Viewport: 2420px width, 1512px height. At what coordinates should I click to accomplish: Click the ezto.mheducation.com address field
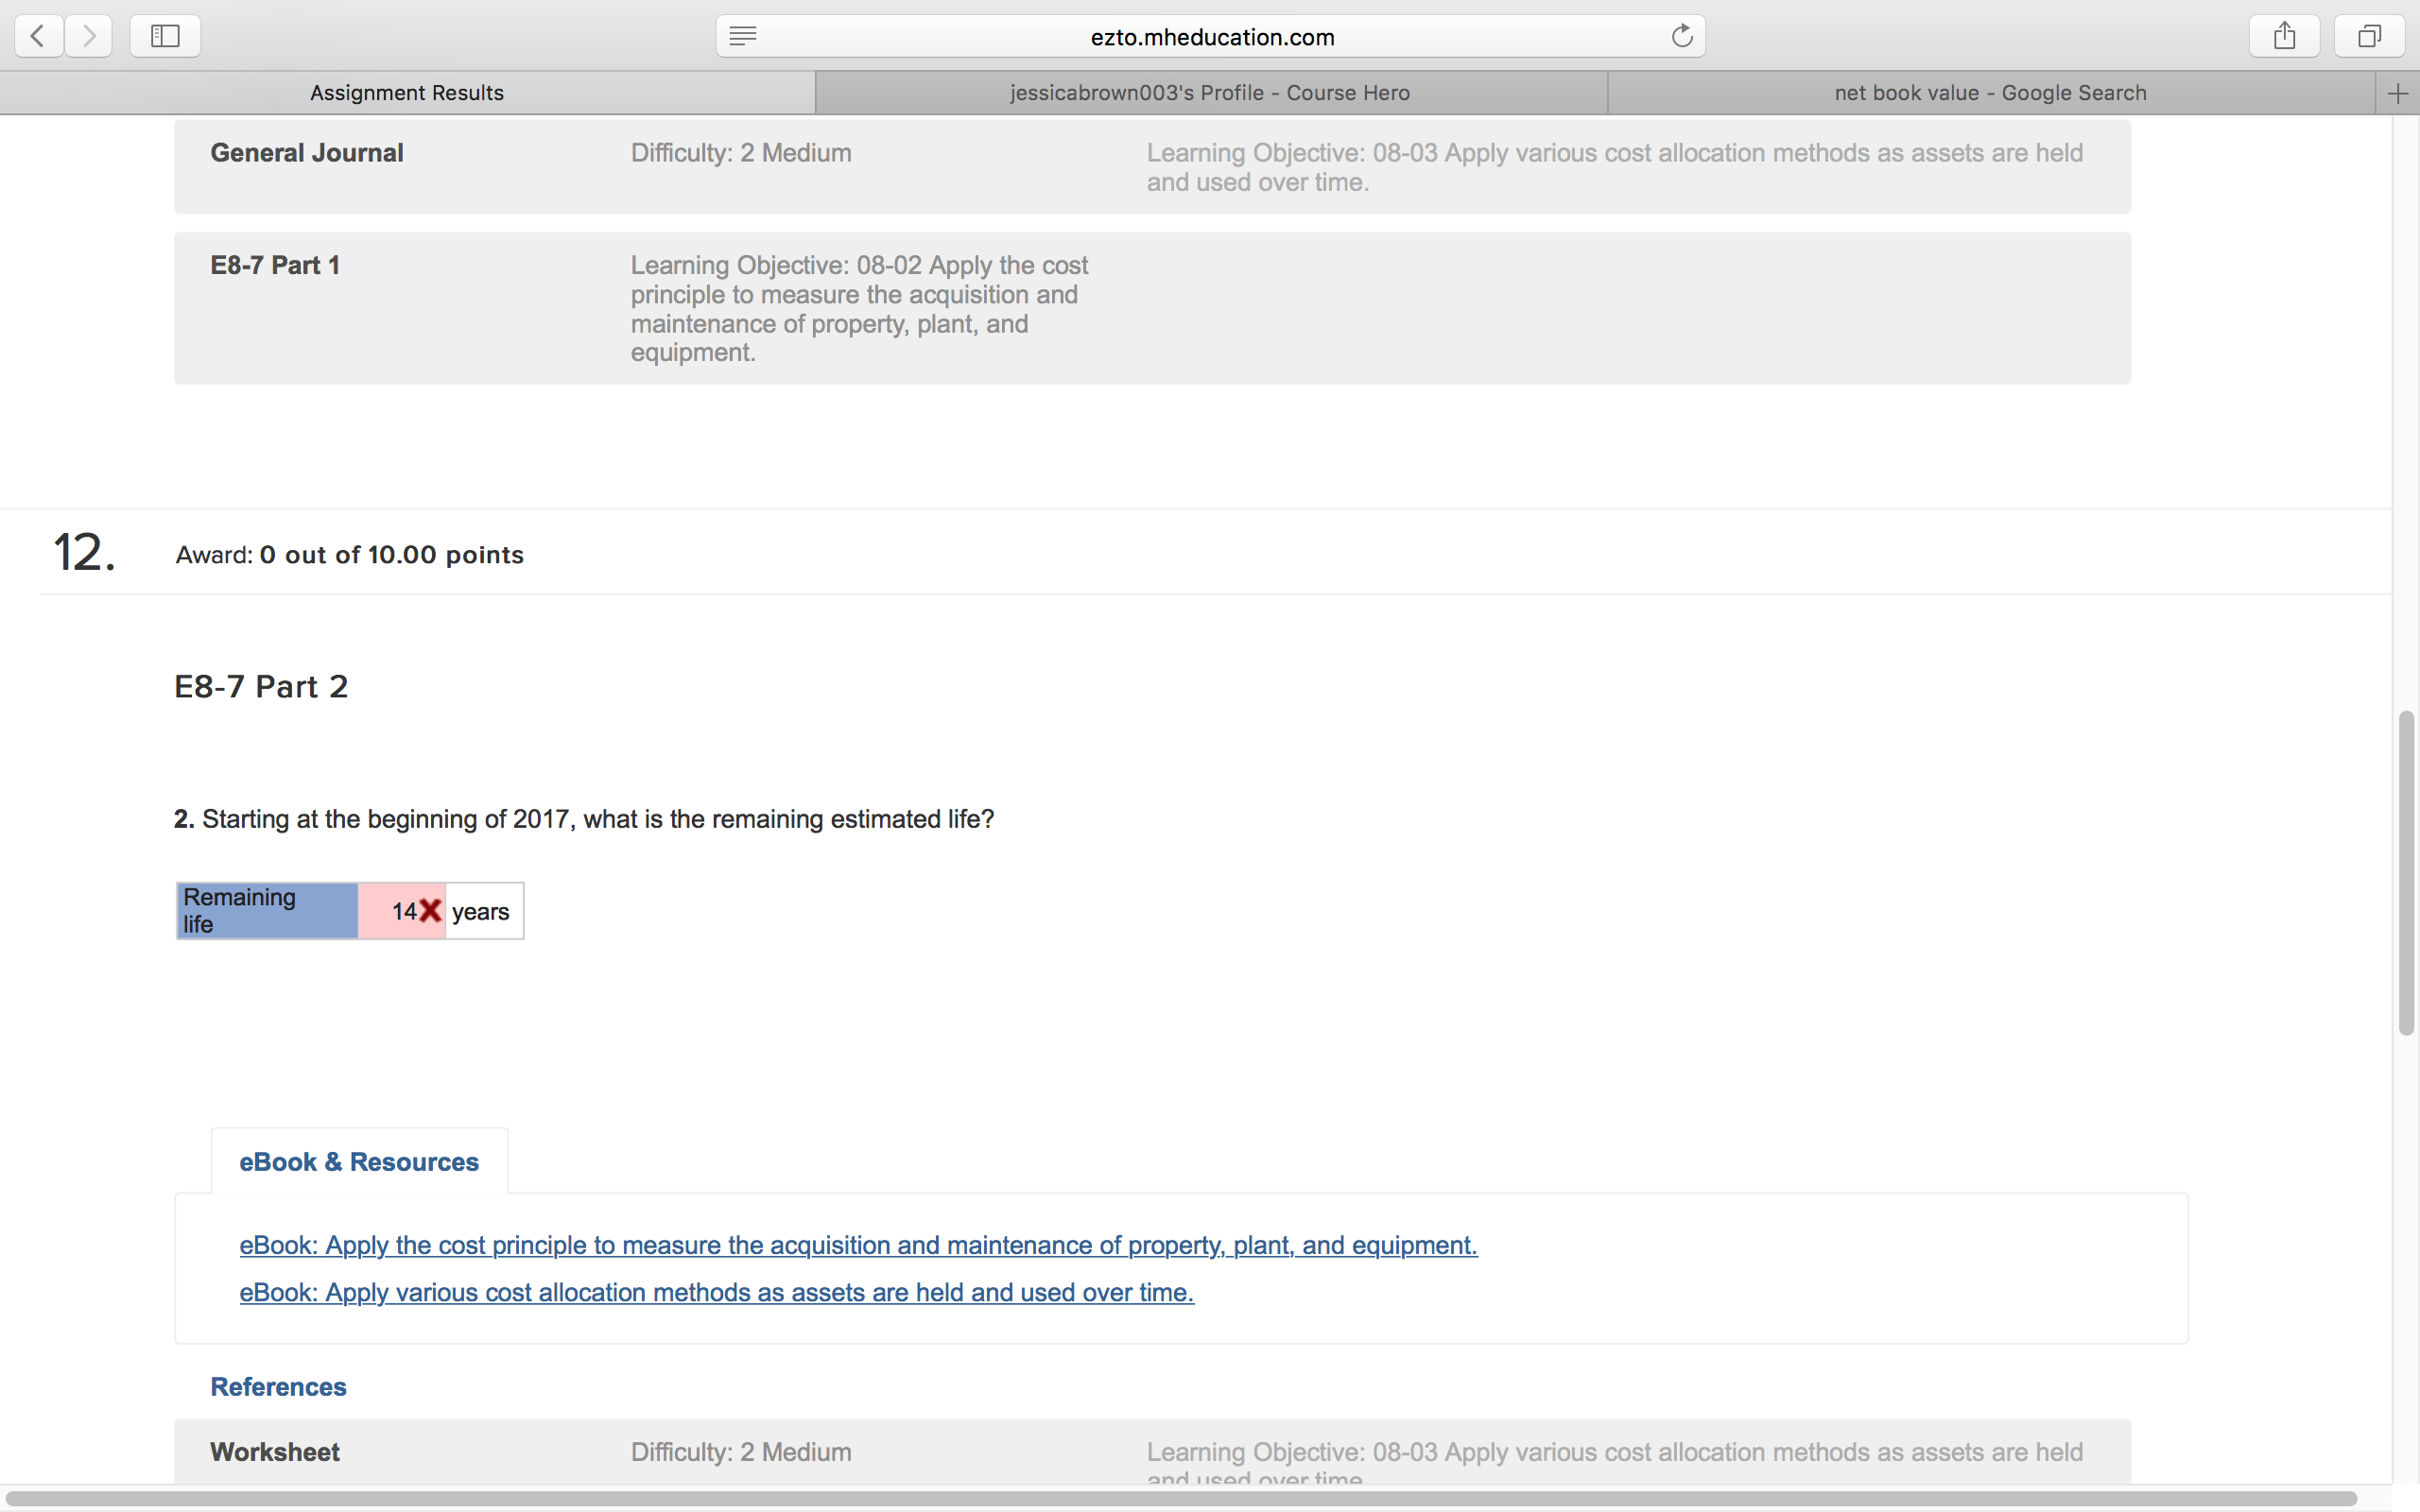coord(1212,37)
